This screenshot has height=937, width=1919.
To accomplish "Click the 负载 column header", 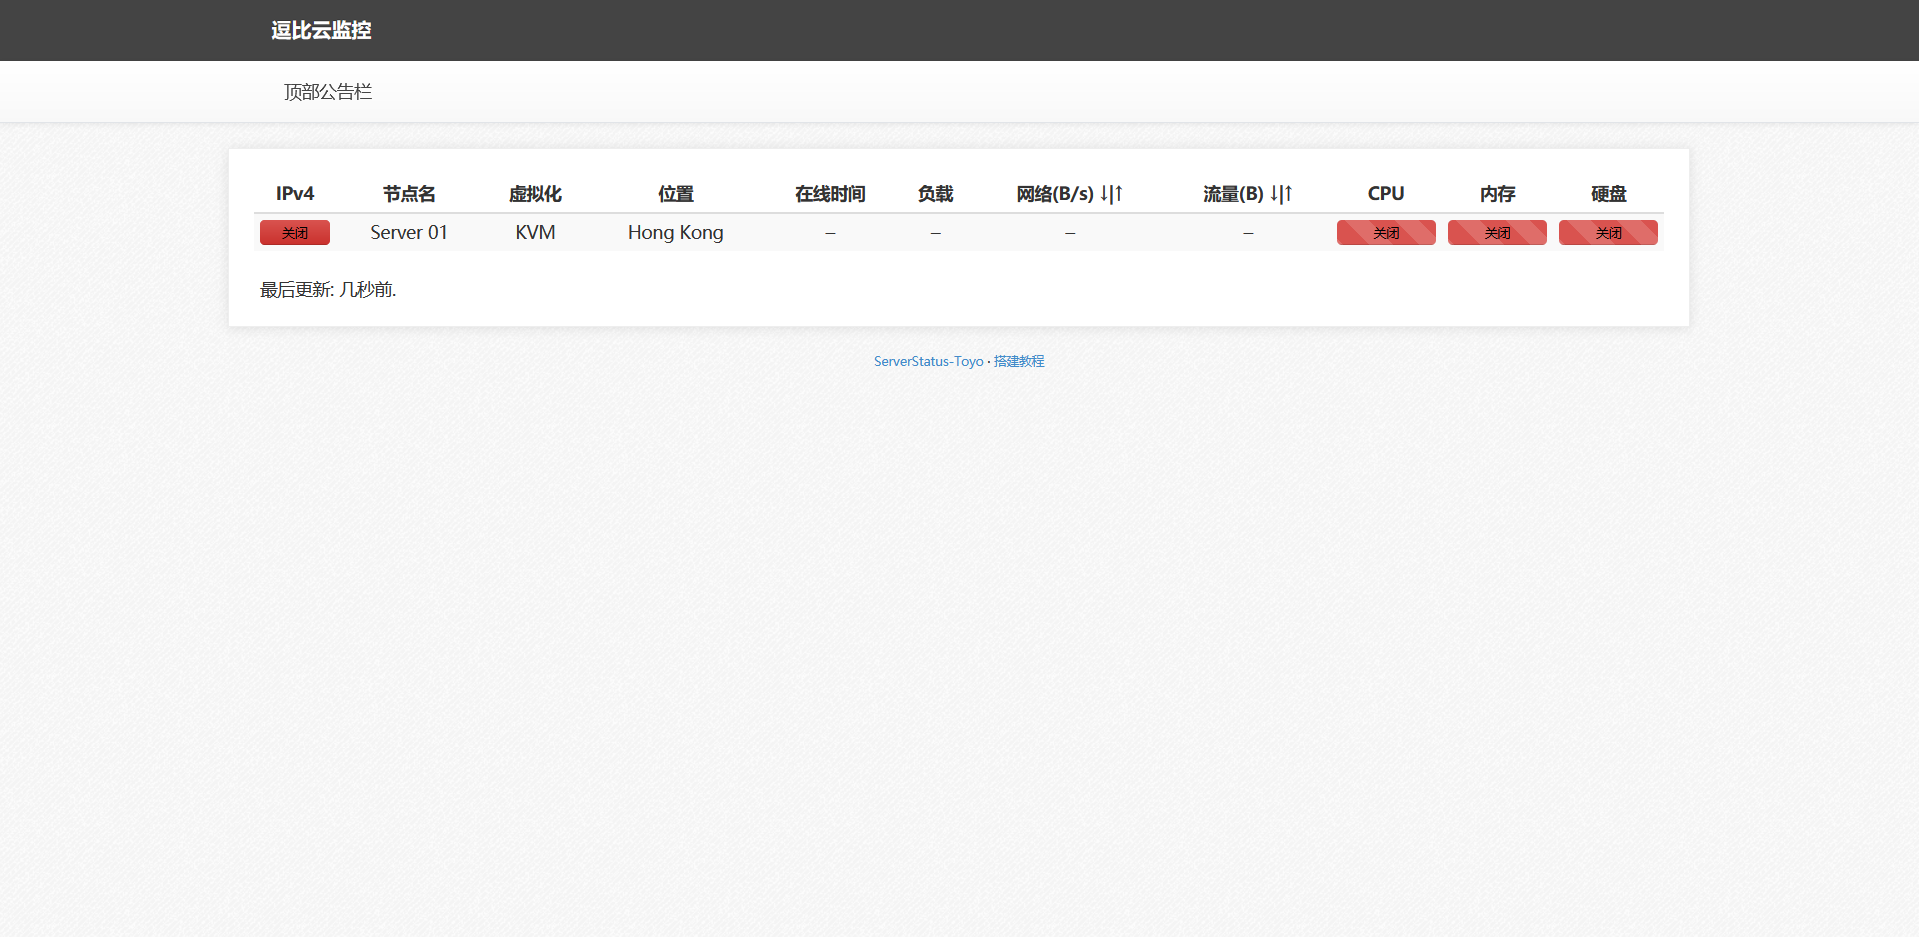I will [935, 194].
